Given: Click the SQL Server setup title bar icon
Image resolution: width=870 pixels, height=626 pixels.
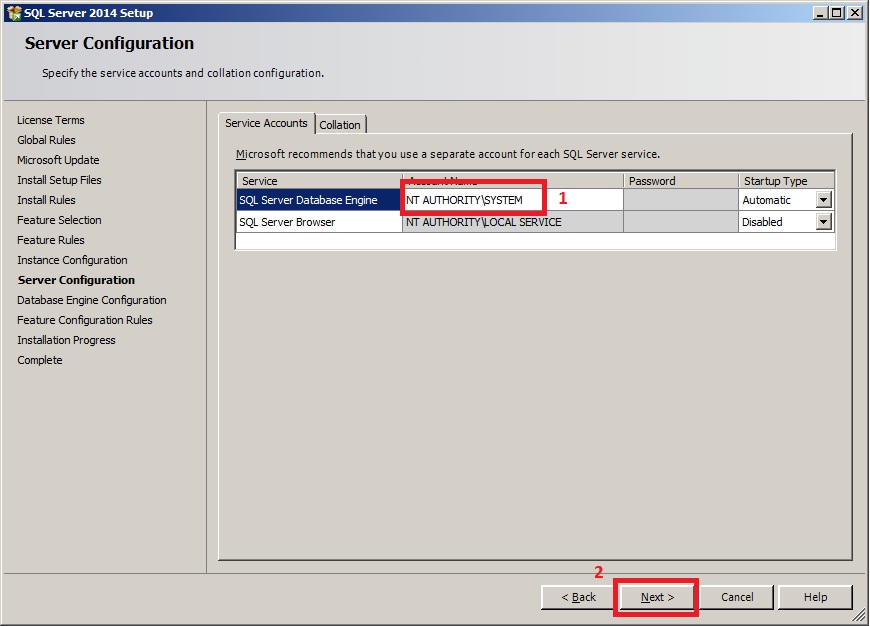Looking at the screenshot, I should pos(14,12).
